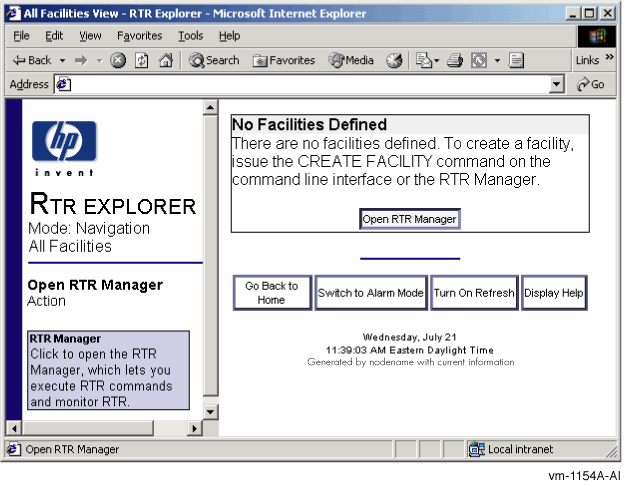The height and width of the screenshot is (486, 626).
Task: Click the Go button beside Address bar
Action: pos(590,84)
